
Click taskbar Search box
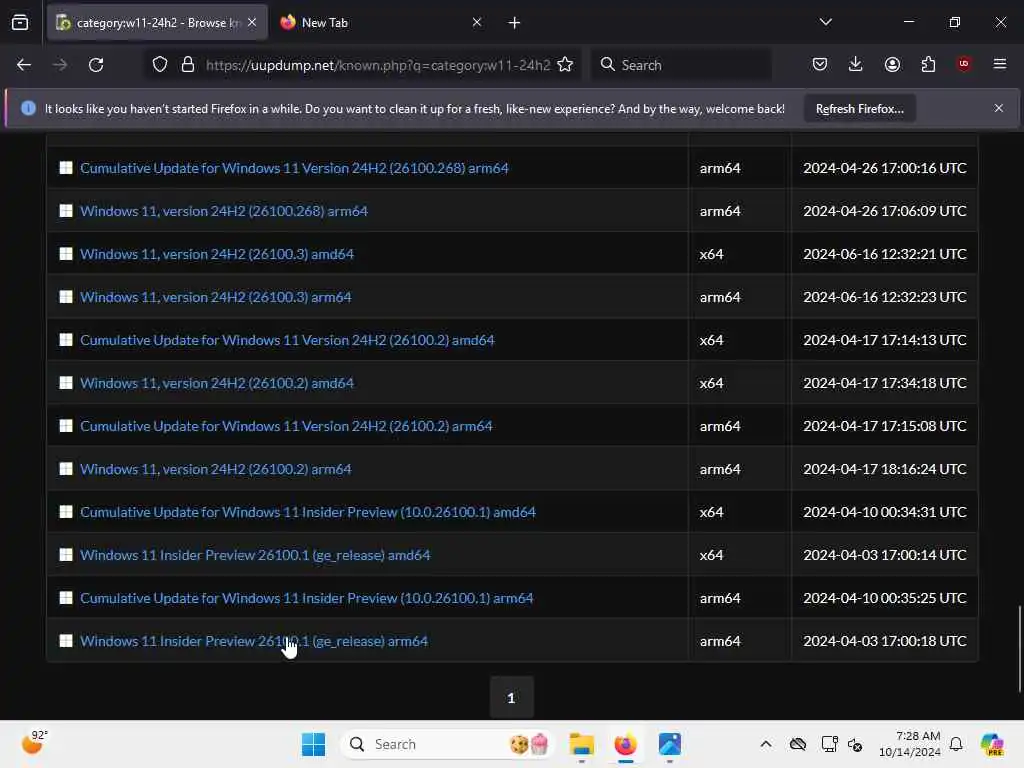click(x=447, y=744)
